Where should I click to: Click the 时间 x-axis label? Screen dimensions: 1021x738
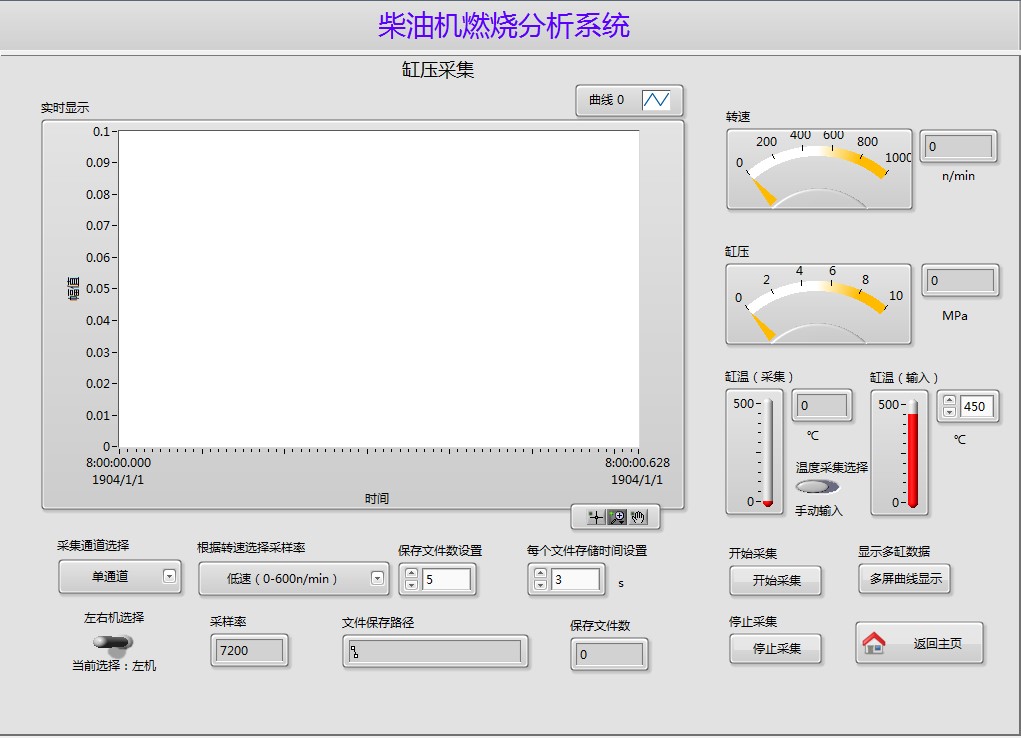[x=376, y=498]
